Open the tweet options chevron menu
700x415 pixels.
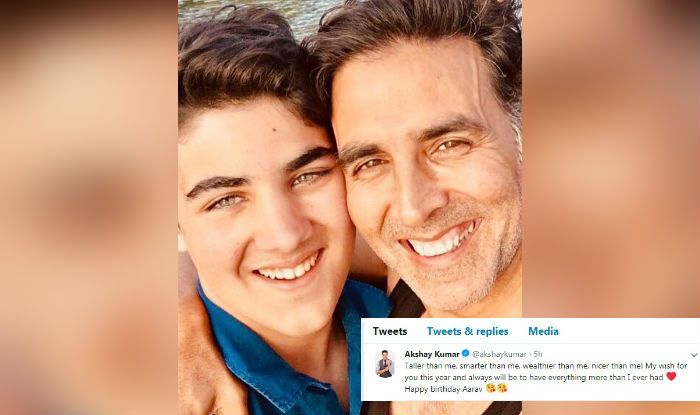(x=694, y=355)
